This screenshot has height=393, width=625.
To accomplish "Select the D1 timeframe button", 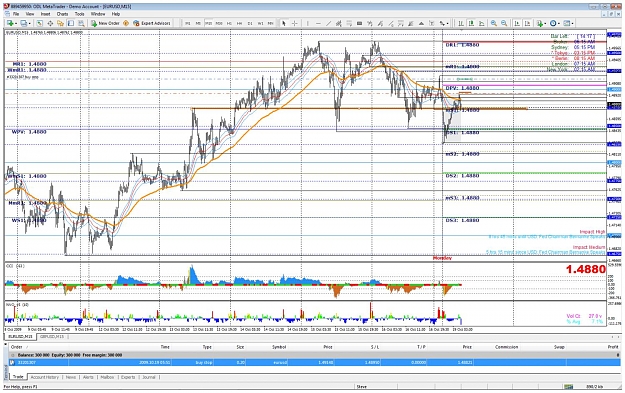I will click(x=250, y=23).
